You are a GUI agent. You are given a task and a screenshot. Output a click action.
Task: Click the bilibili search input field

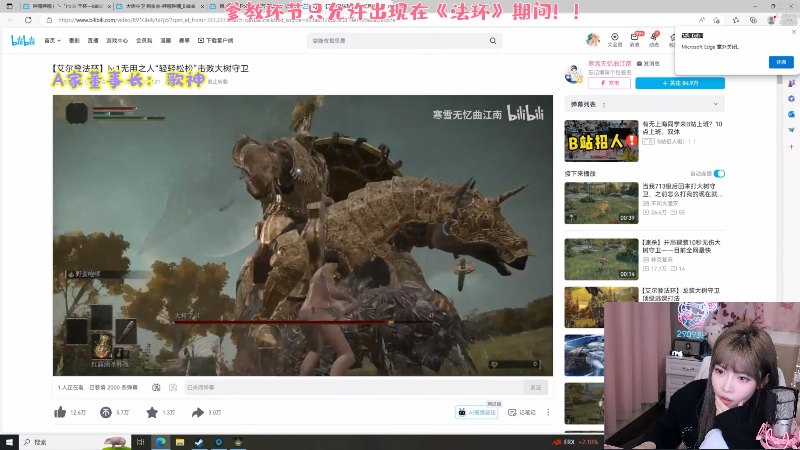398,40
